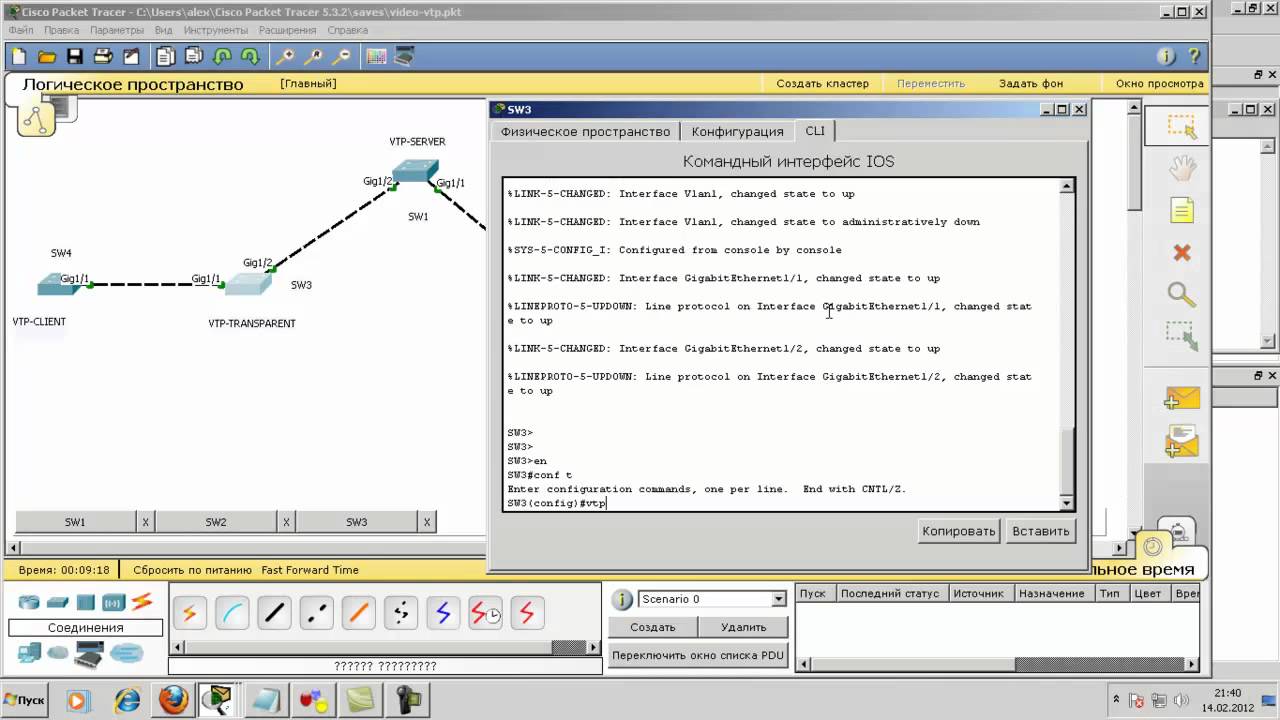Save the network with the floppy disk icon
This screenshot has width=1280, height=720.
[x=74, y=56]
